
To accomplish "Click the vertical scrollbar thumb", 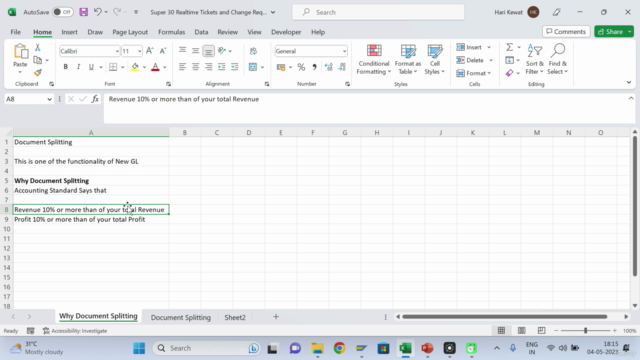I will 635,206.
